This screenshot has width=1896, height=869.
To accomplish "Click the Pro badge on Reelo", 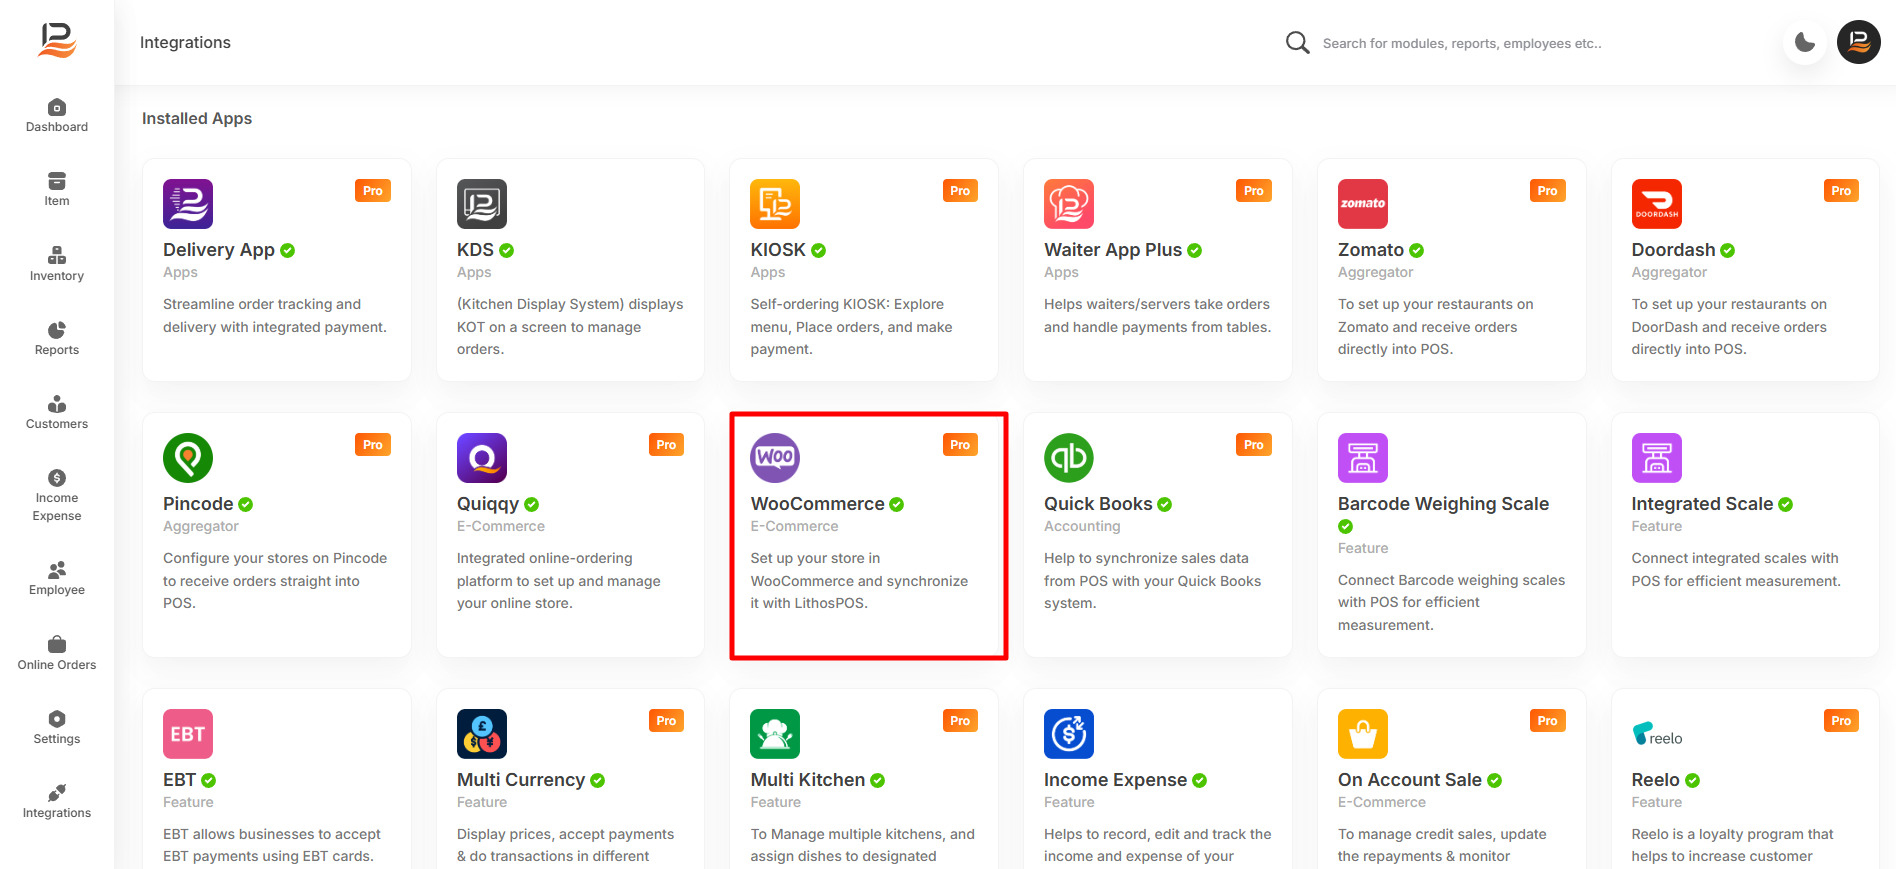I will pyautogui.click(x=1841, y=721).
